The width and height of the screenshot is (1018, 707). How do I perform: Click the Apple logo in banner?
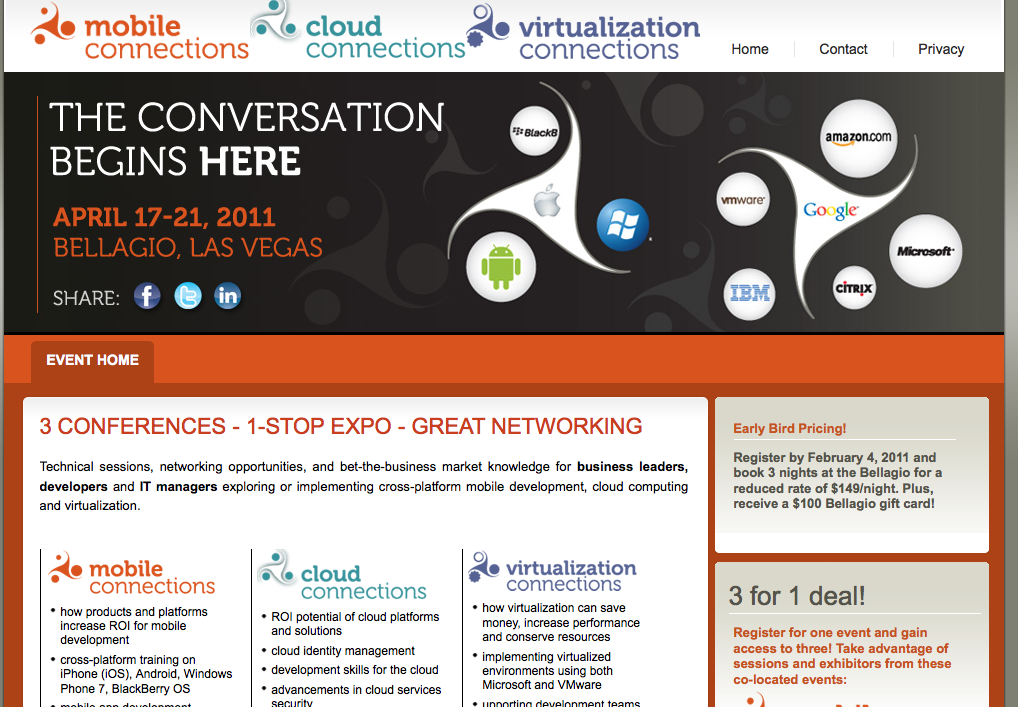547,200
